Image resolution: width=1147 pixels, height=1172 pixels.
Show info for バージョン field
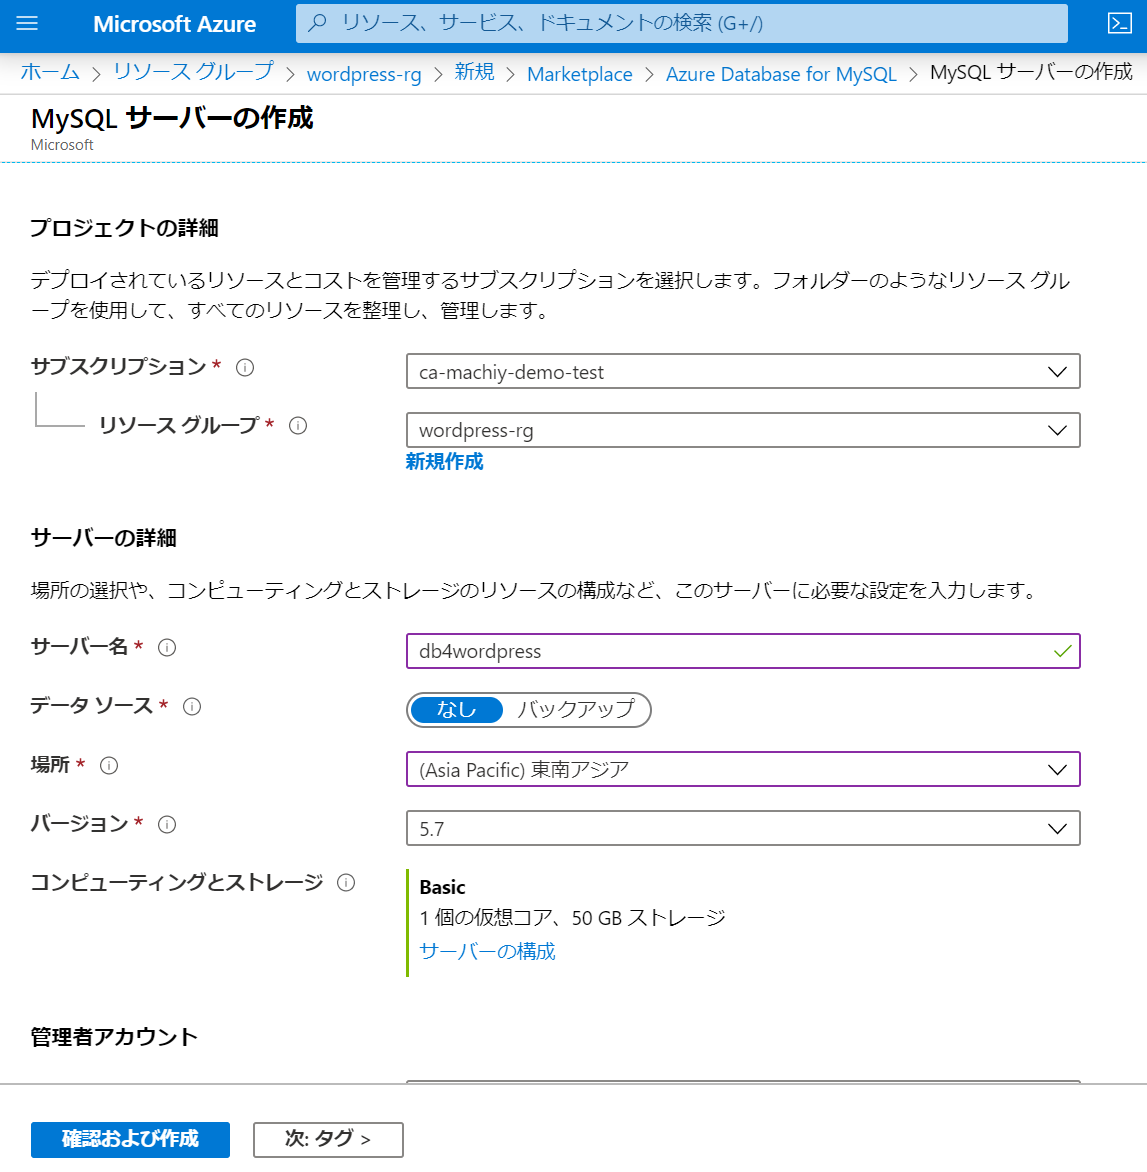click(x=167, y=825)
